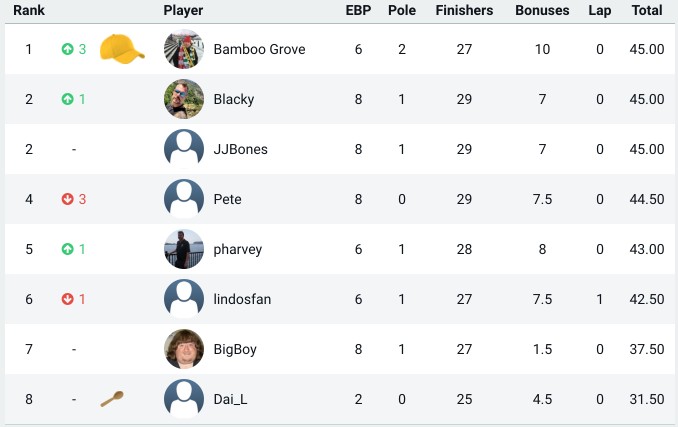
Task: Click the wooden spoon icon beside Dai_L
Action: point(112,399)
